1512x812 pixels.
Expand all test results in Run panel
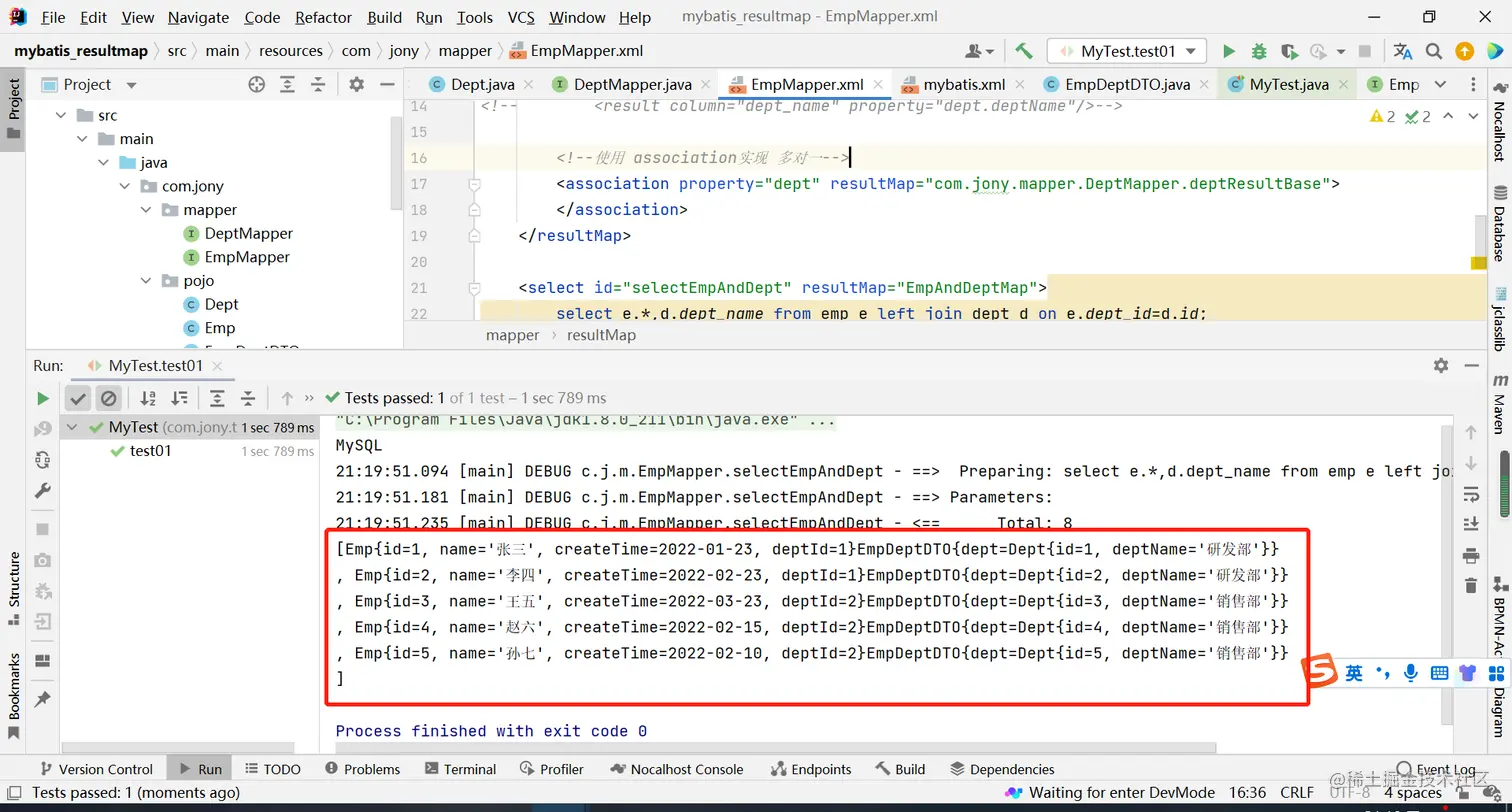point(217,398)
